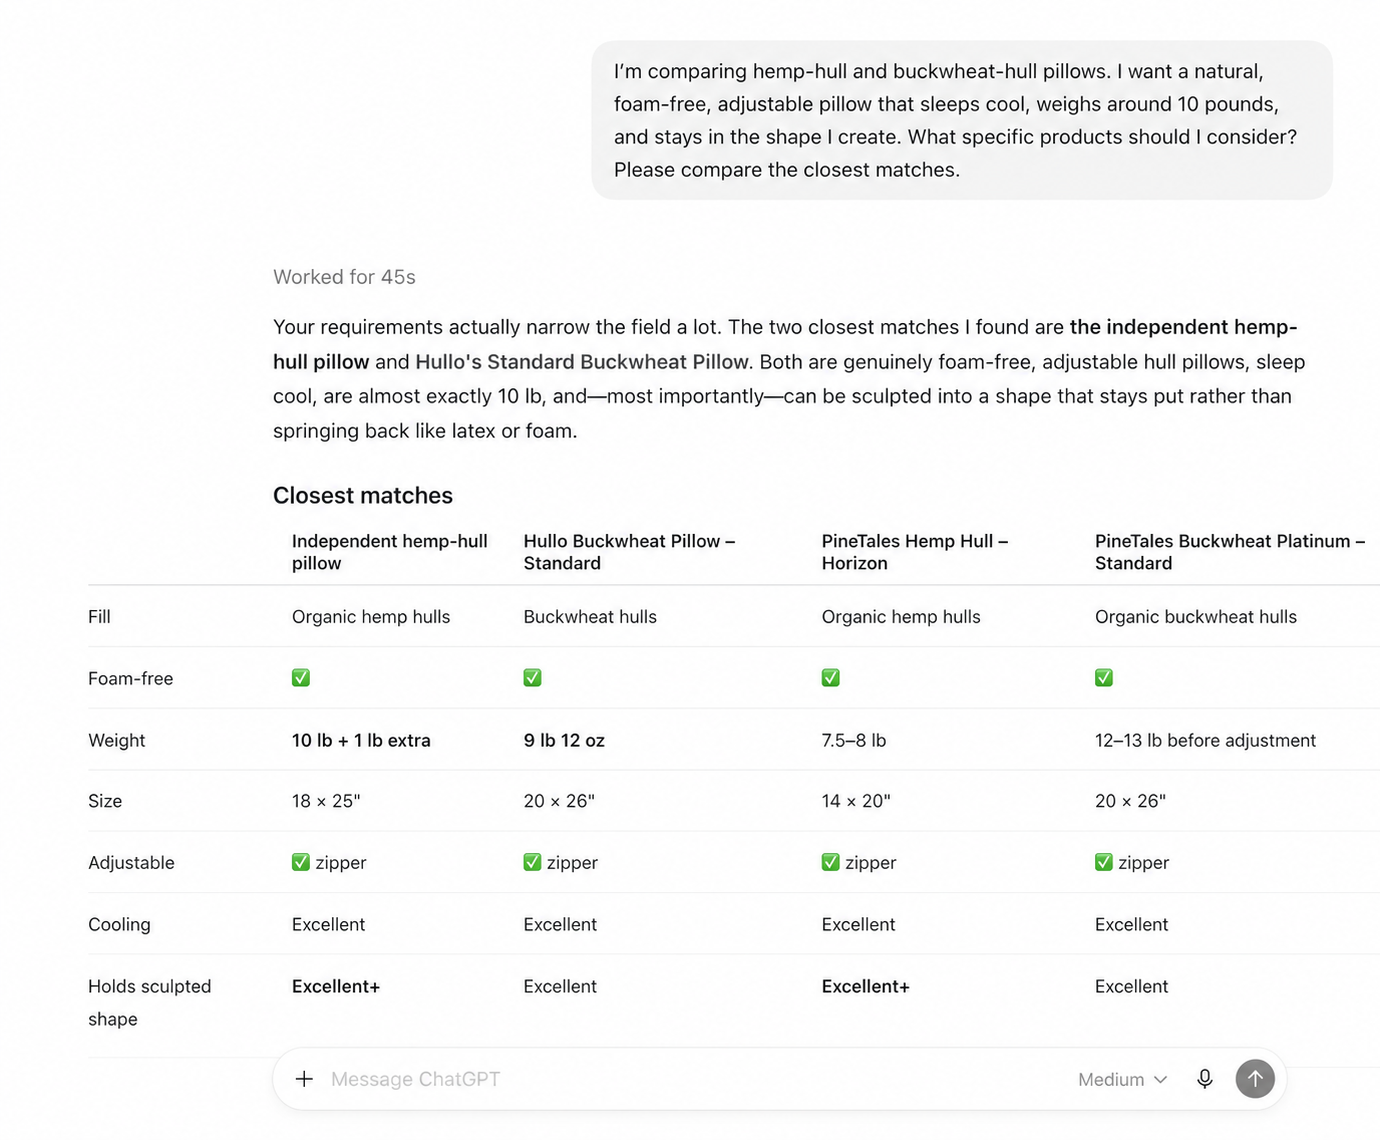Click "Excellent+" shape rating for PineTales Hemp Hull

[865, 987]
